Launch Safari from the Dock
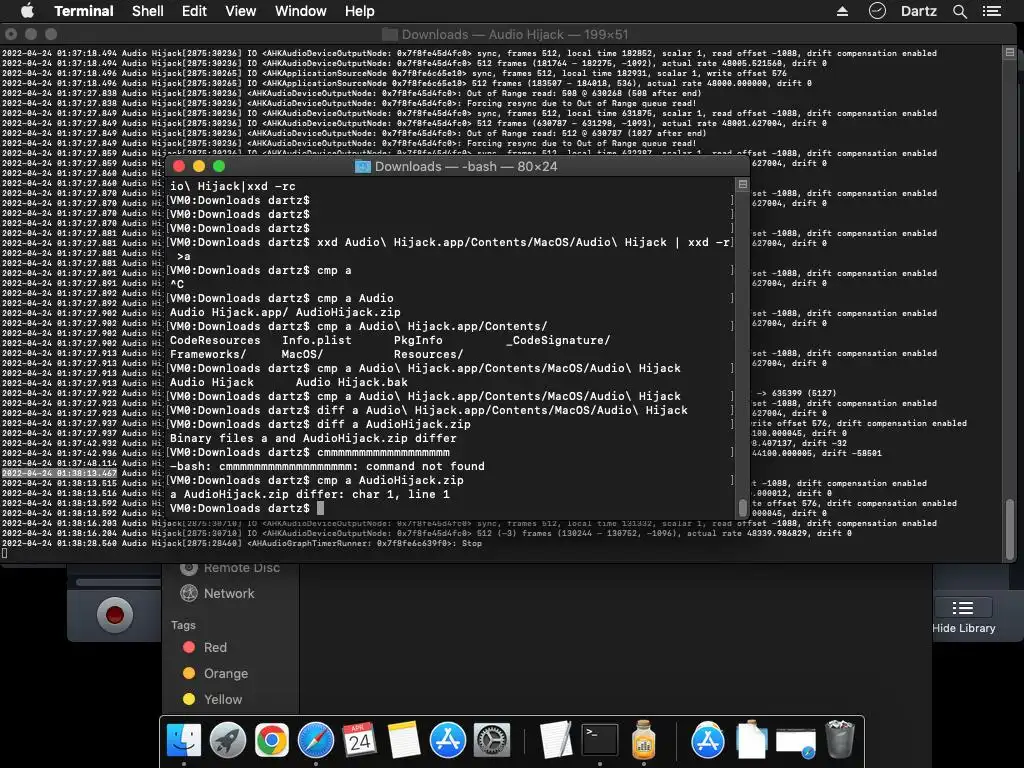This screenshot has width=1024, height=768. pos(315,740)
